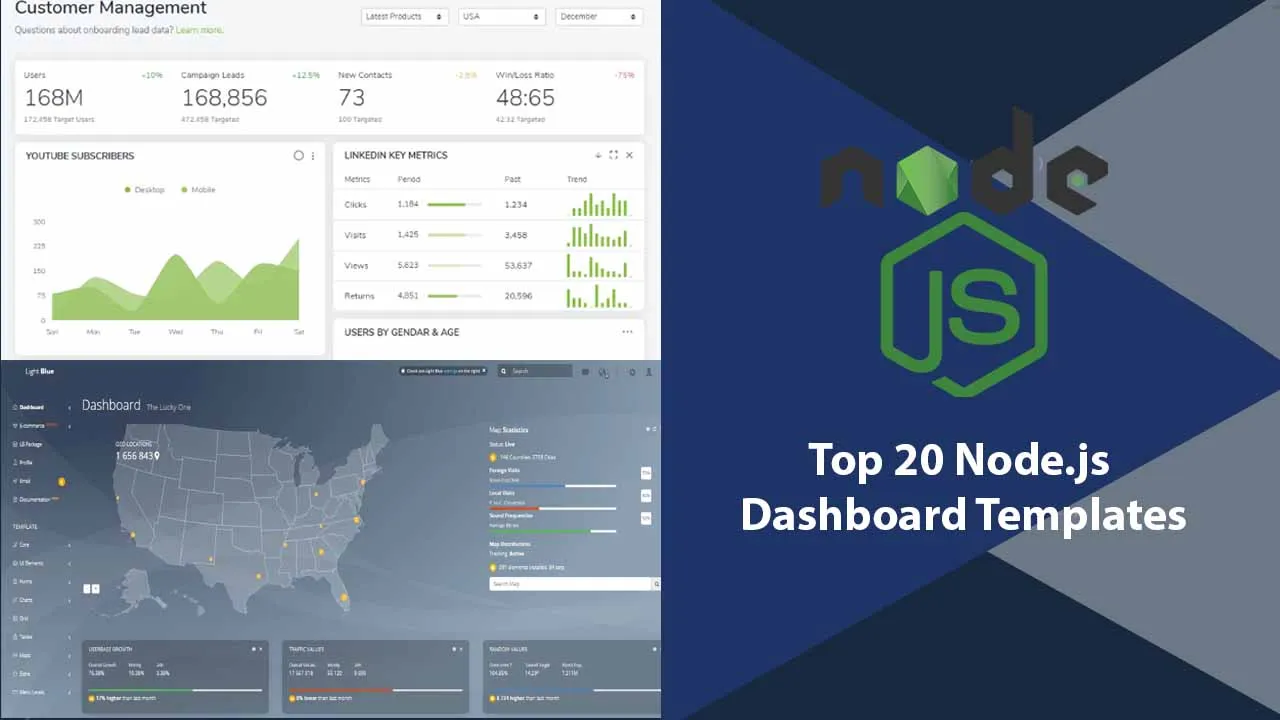Open the user account icon
Viewport: 1280px width, 720px height.
[x=648, y=371]
